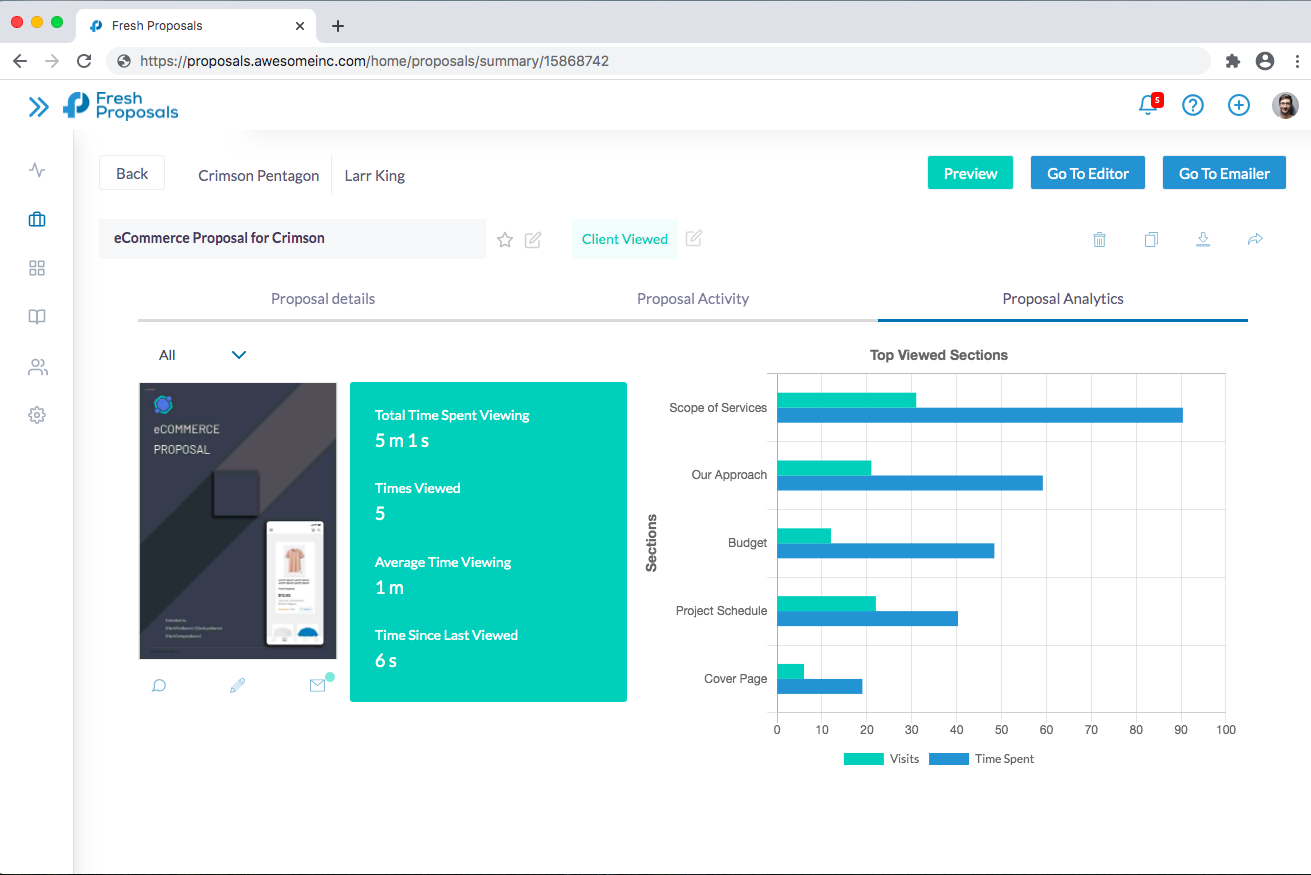Image resolution: width=1311 pixels, height=875 pixels.
Task: Edit the Client Viewed status
Action: 694,238
